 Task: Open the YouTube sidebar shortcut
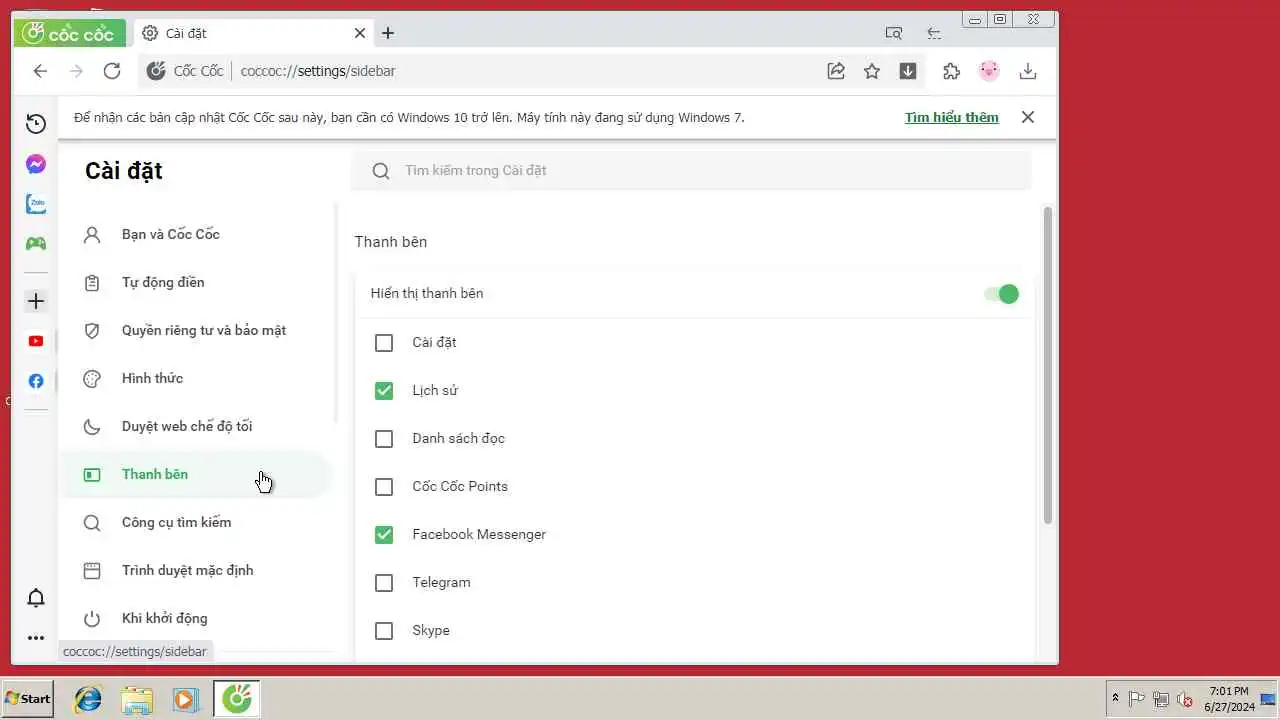36,341
